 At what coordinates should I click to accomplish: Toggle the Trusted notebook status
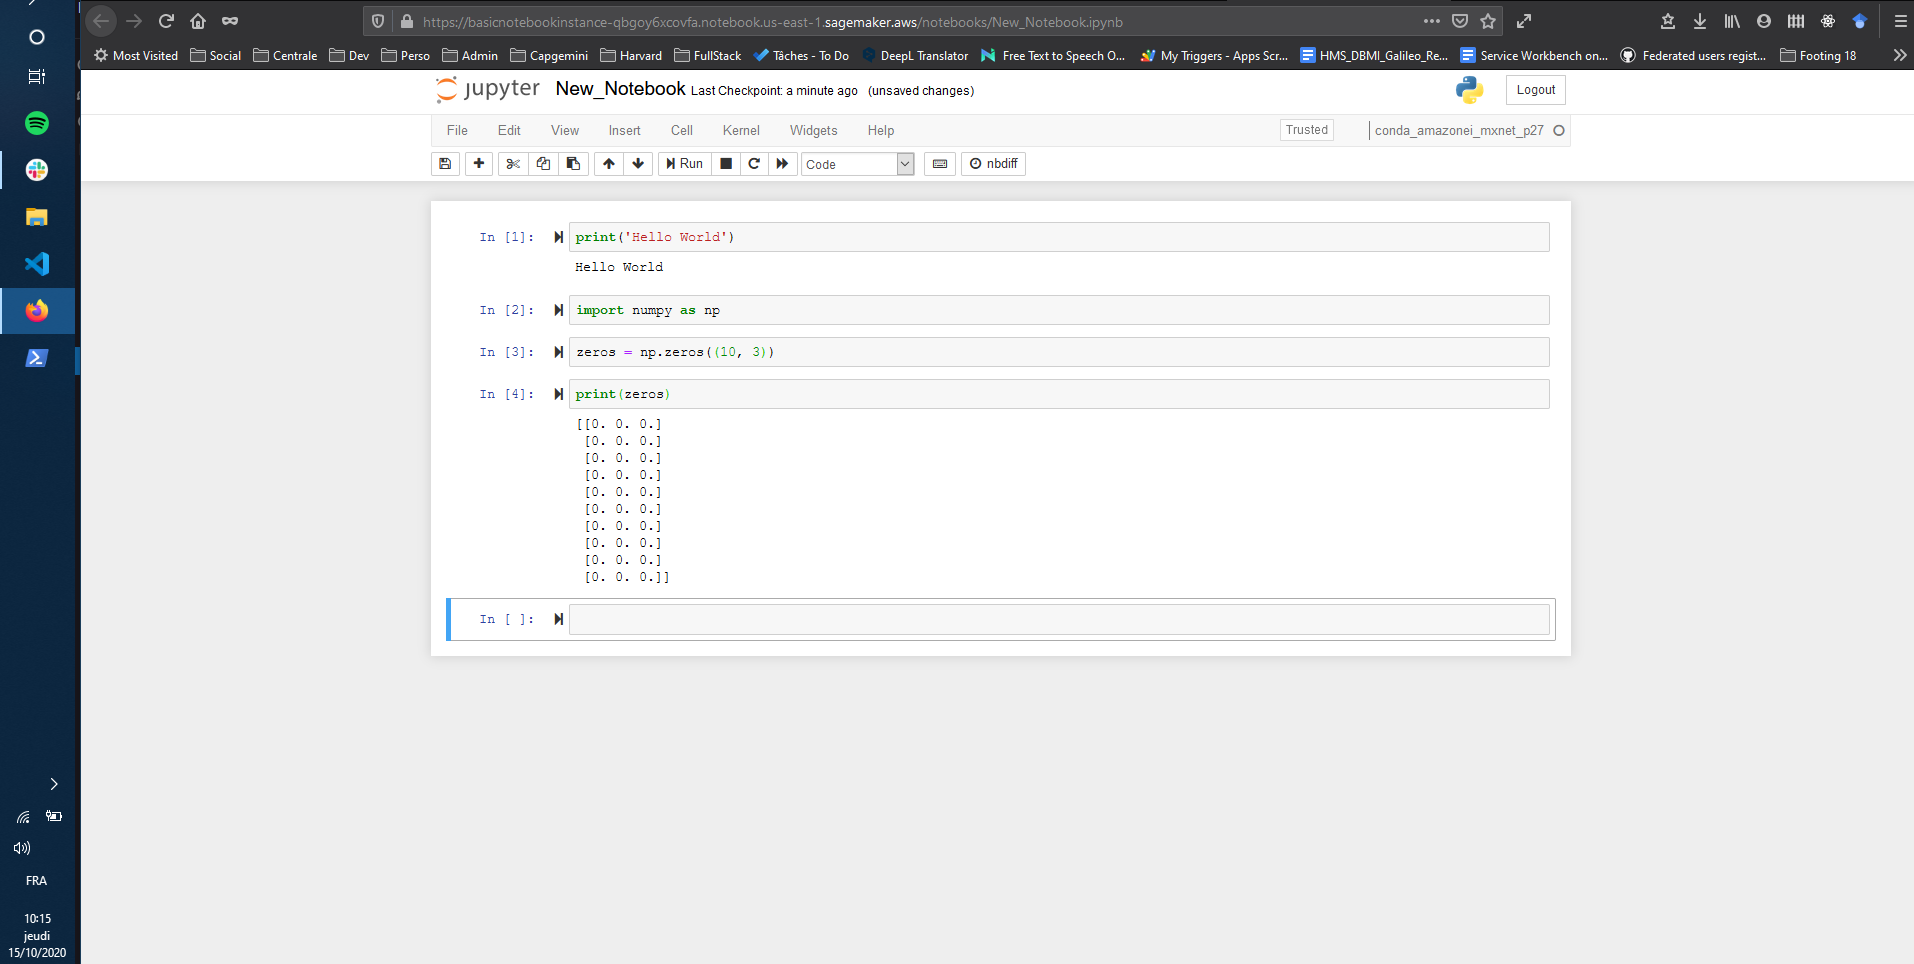tap(1306, 130)
